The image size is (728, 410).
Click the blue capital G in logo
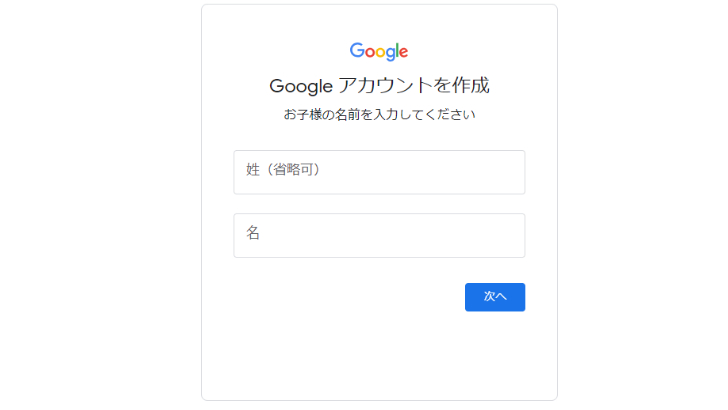[357, 50]
